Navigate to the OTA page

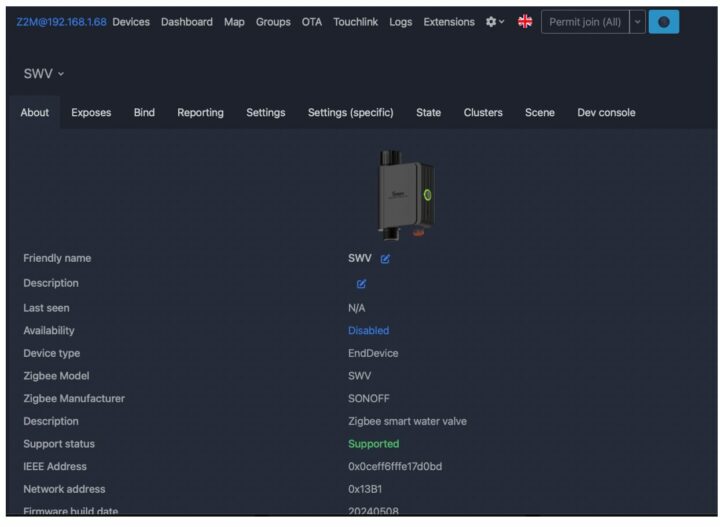coord(312,22)
